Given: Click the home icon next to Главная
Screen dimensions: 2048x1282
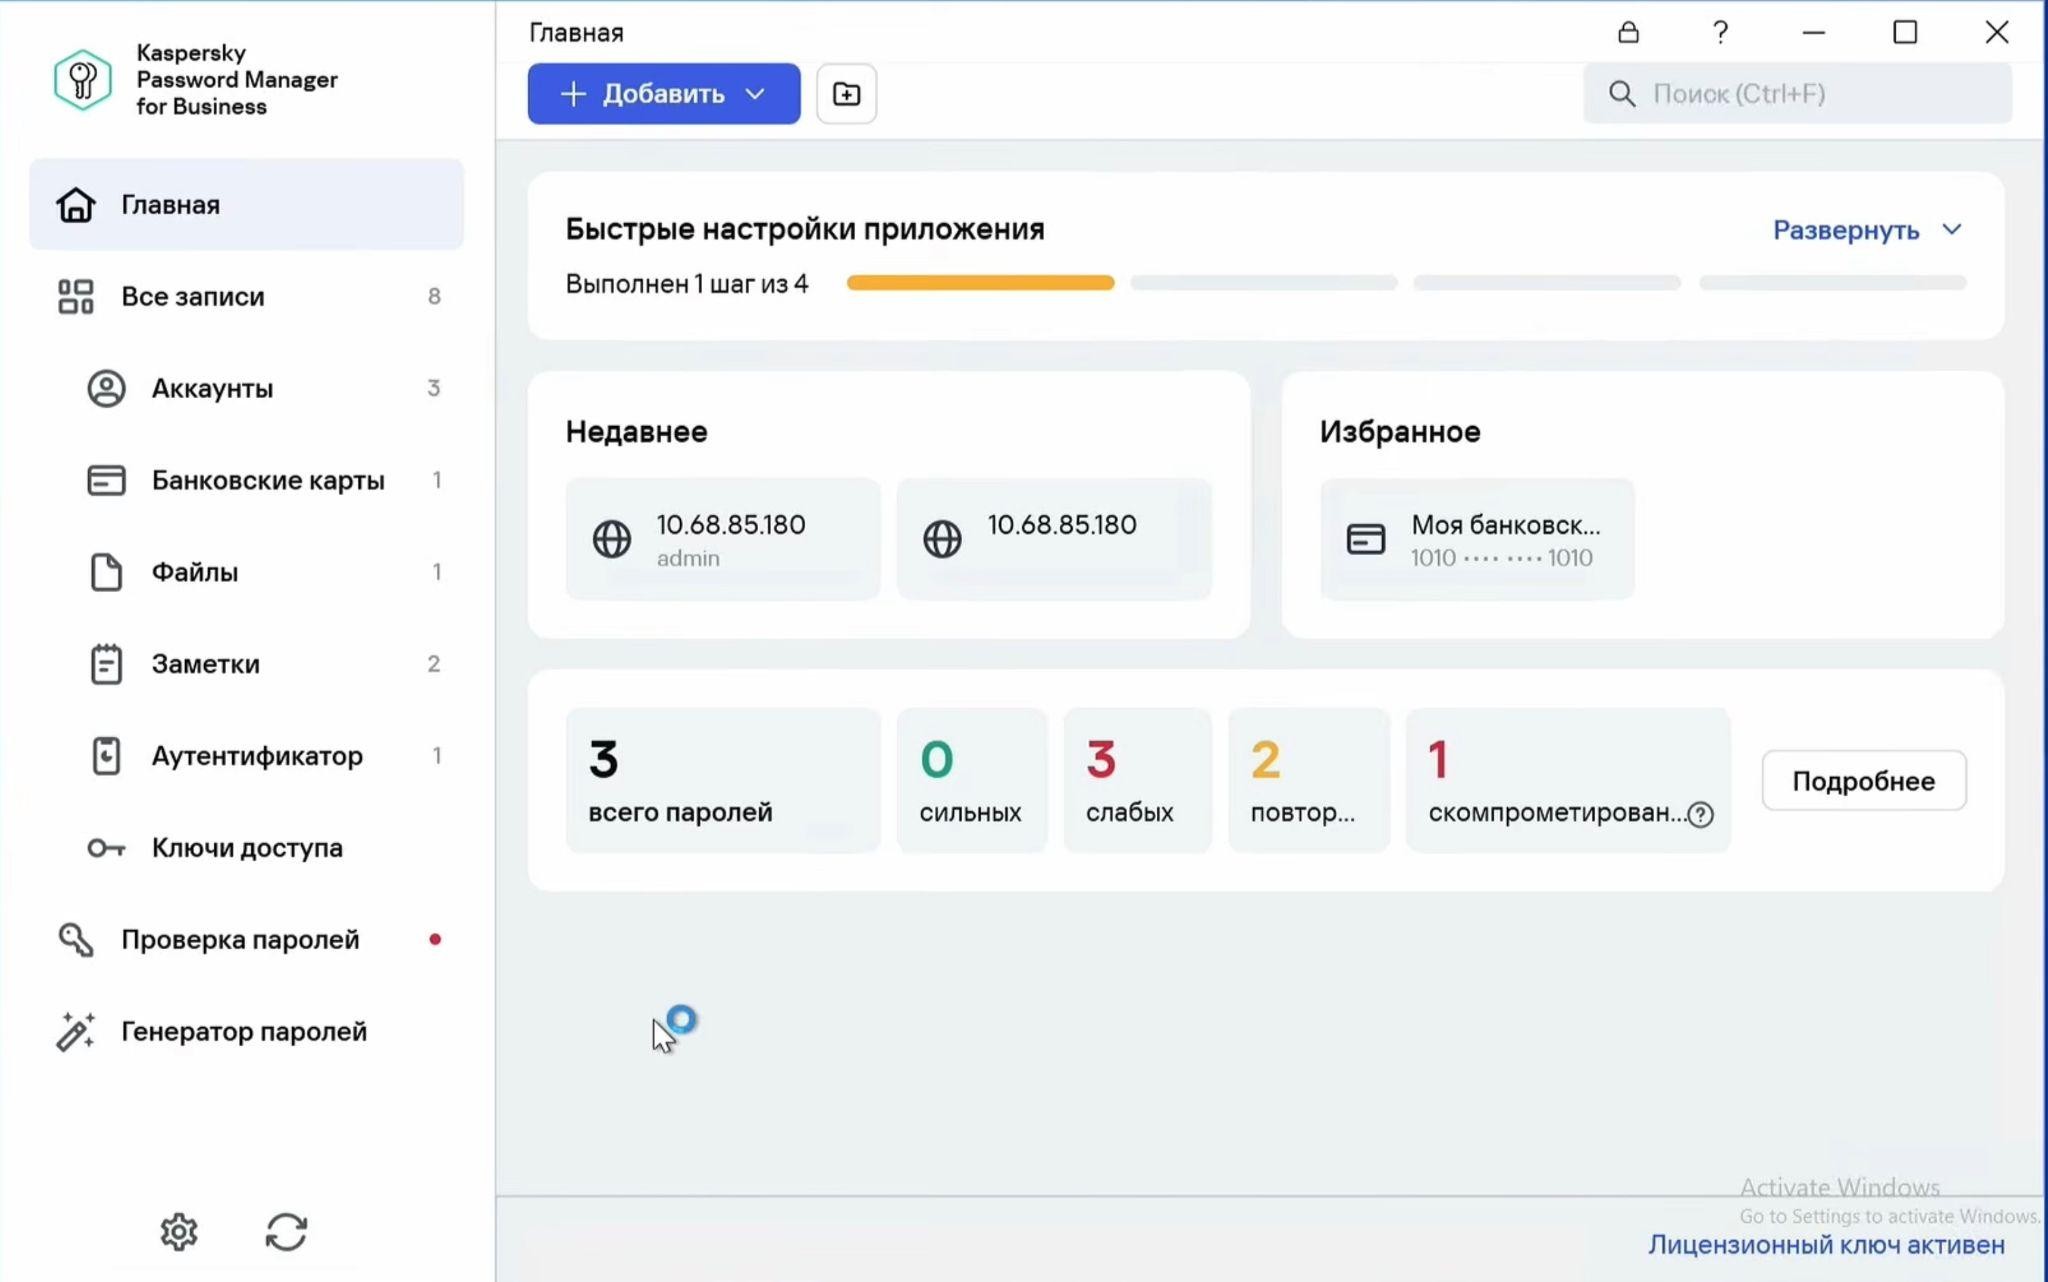Looking at the screenshot, I should pyautogui.click(x=76, y=204).
